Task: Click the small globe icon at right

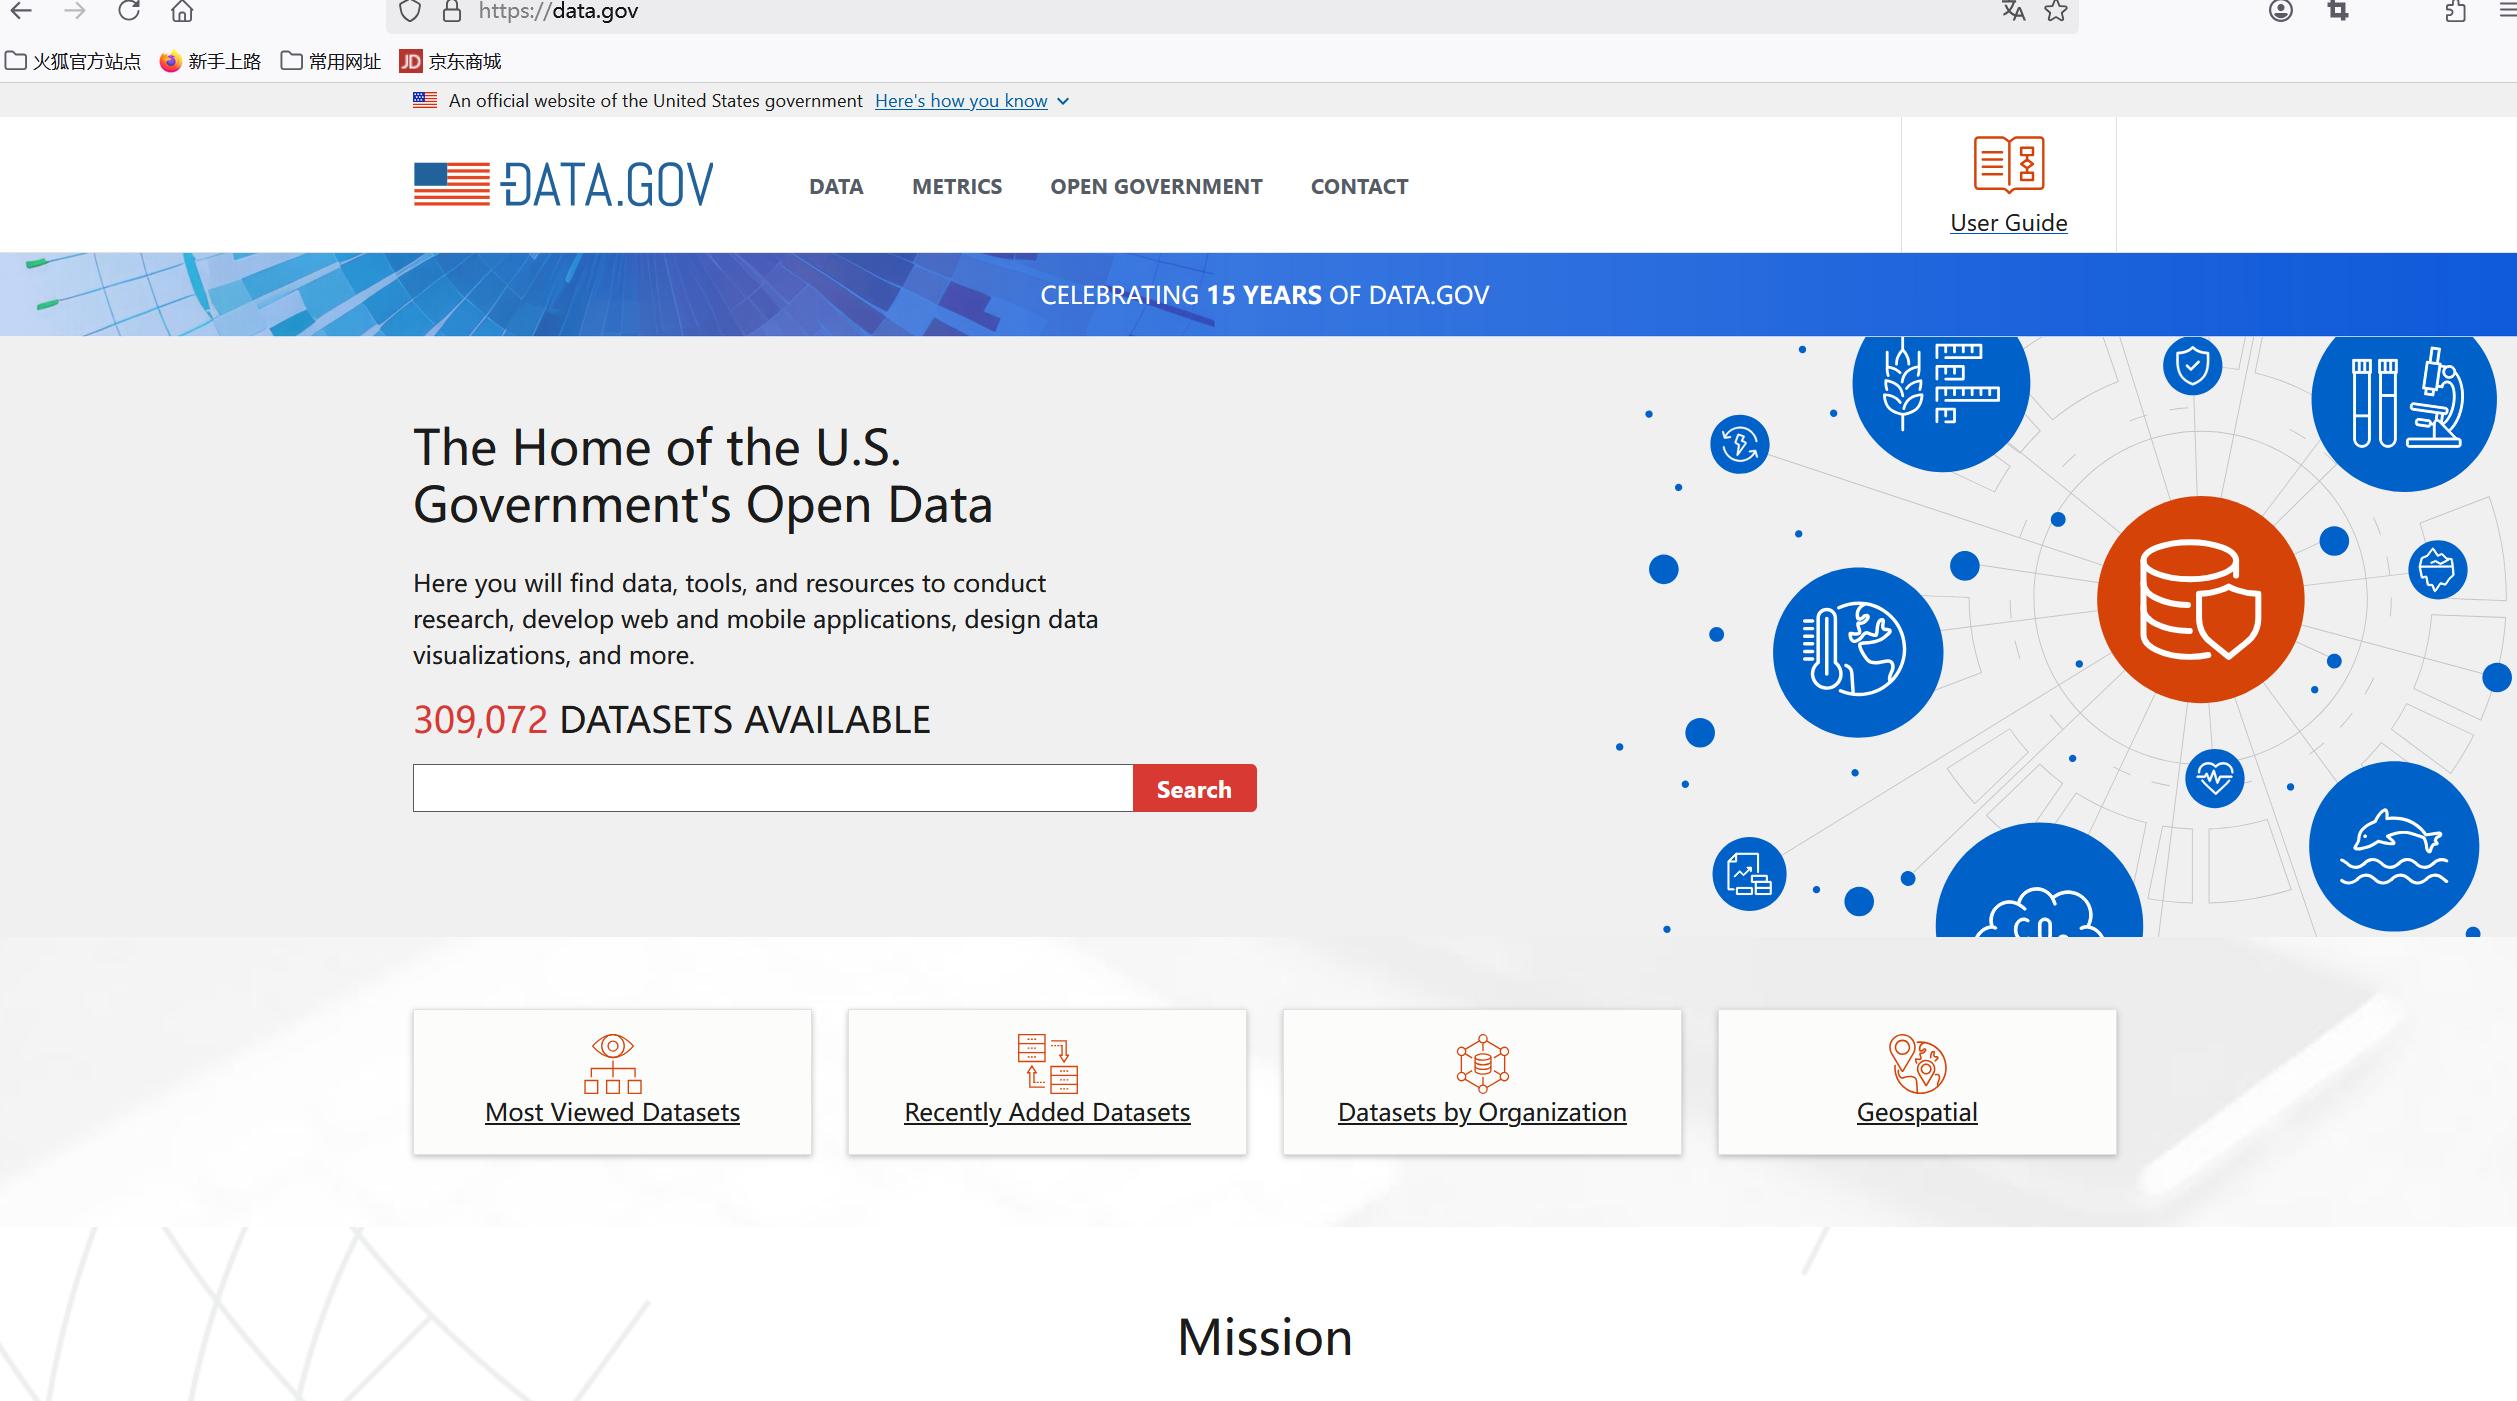Action: 2437,570
